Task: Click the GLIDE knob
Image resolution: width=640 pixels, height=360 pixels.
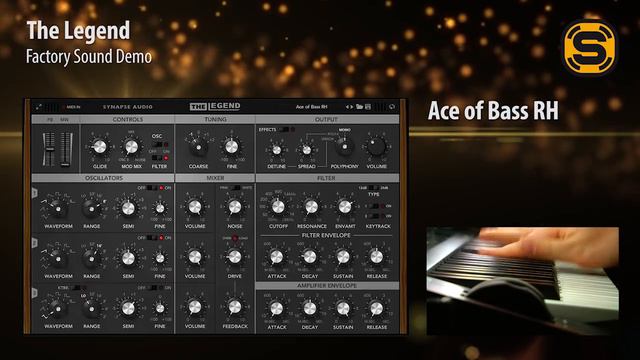Action: click(x=100, y=147)
